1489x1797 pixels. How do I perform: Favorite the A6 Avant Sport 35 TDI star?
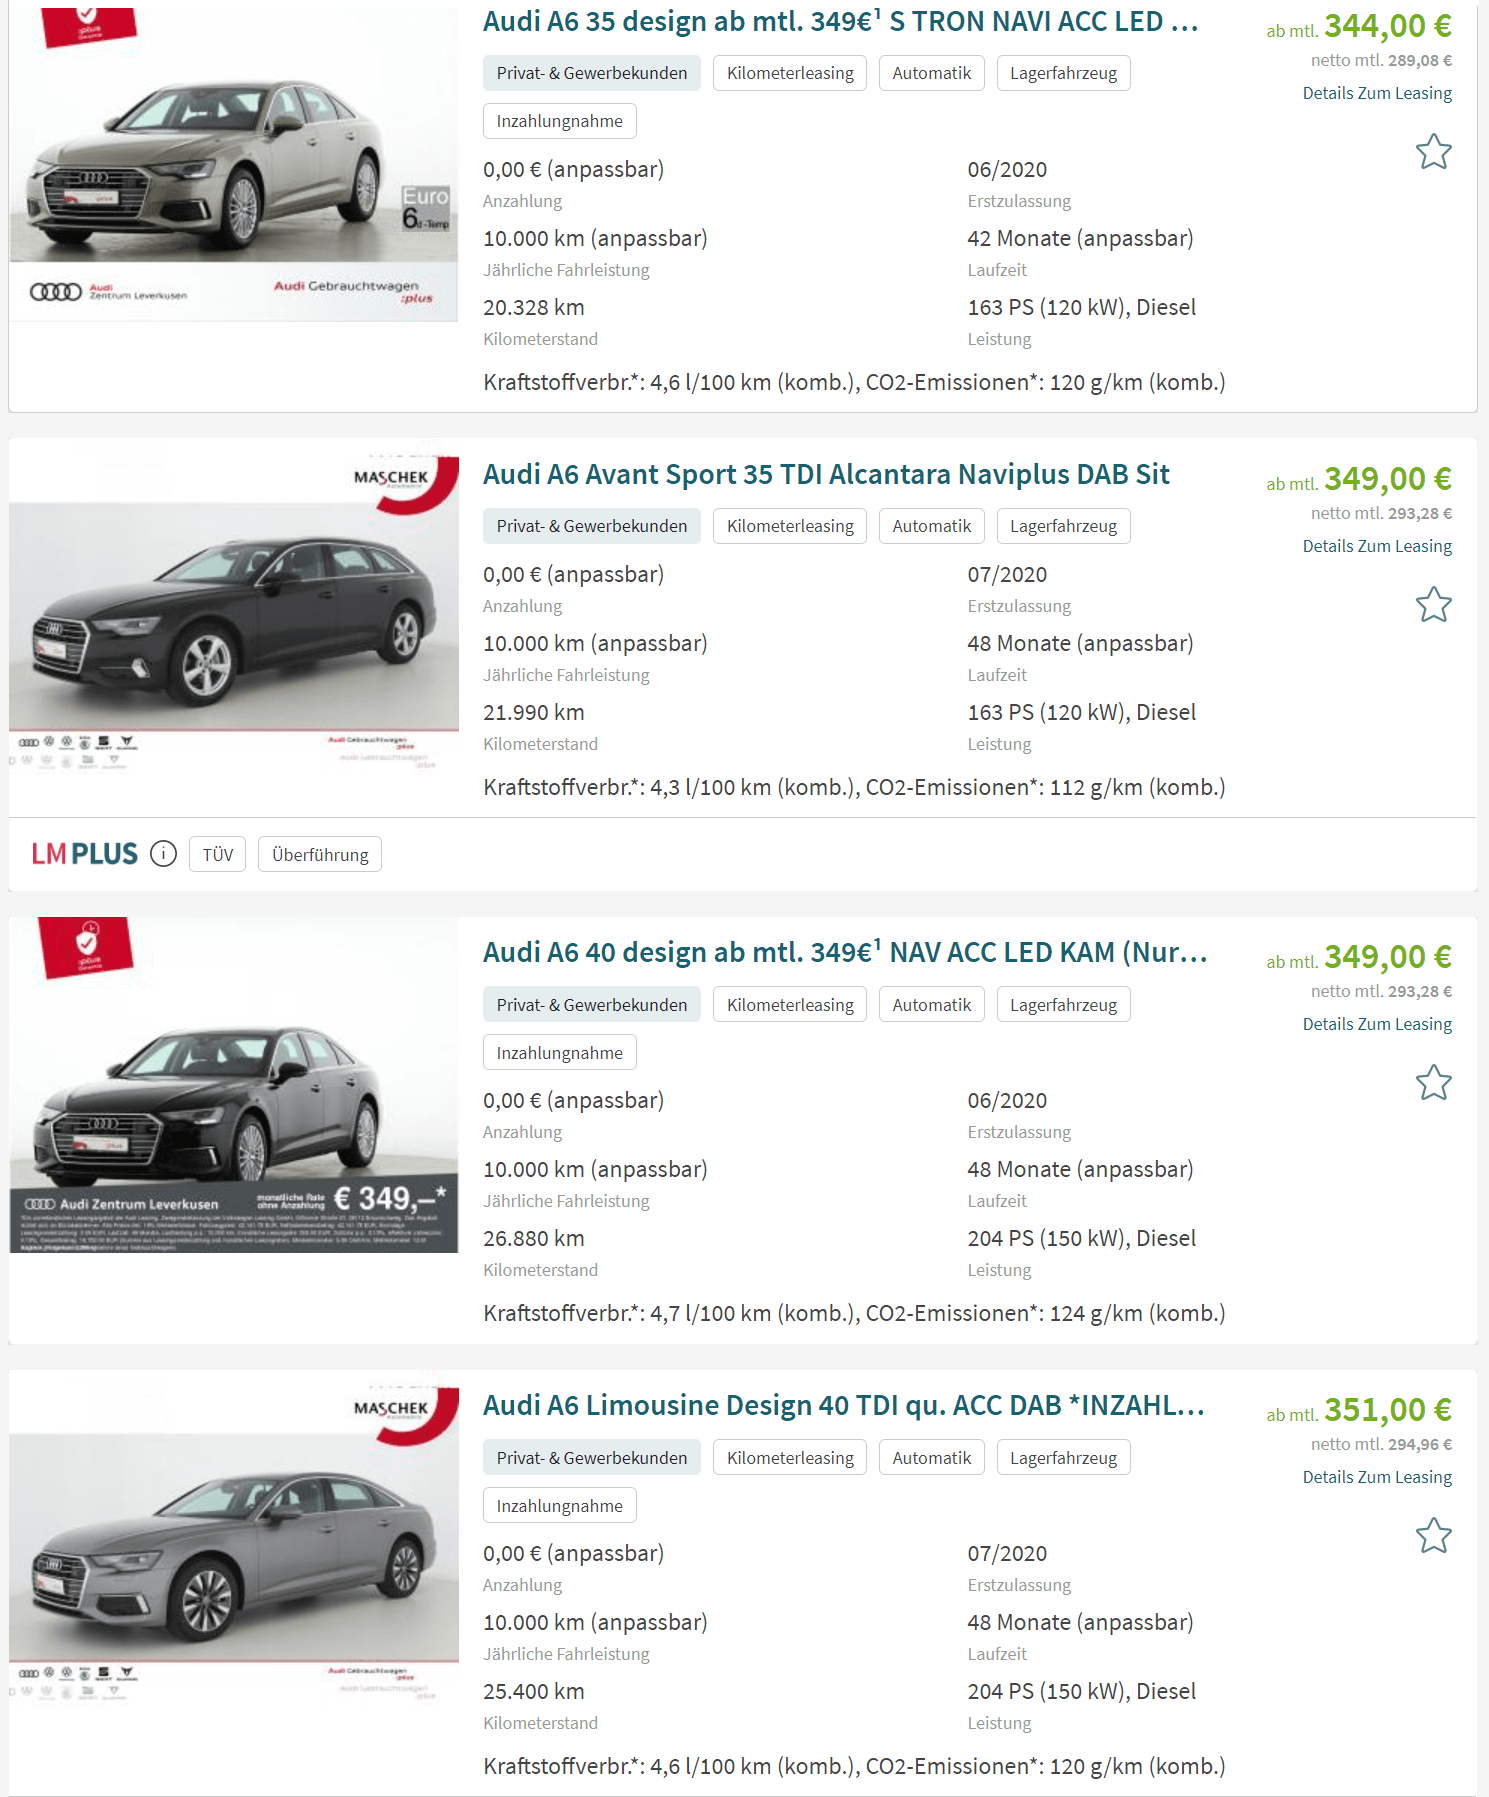click(x=1433, y=605)
